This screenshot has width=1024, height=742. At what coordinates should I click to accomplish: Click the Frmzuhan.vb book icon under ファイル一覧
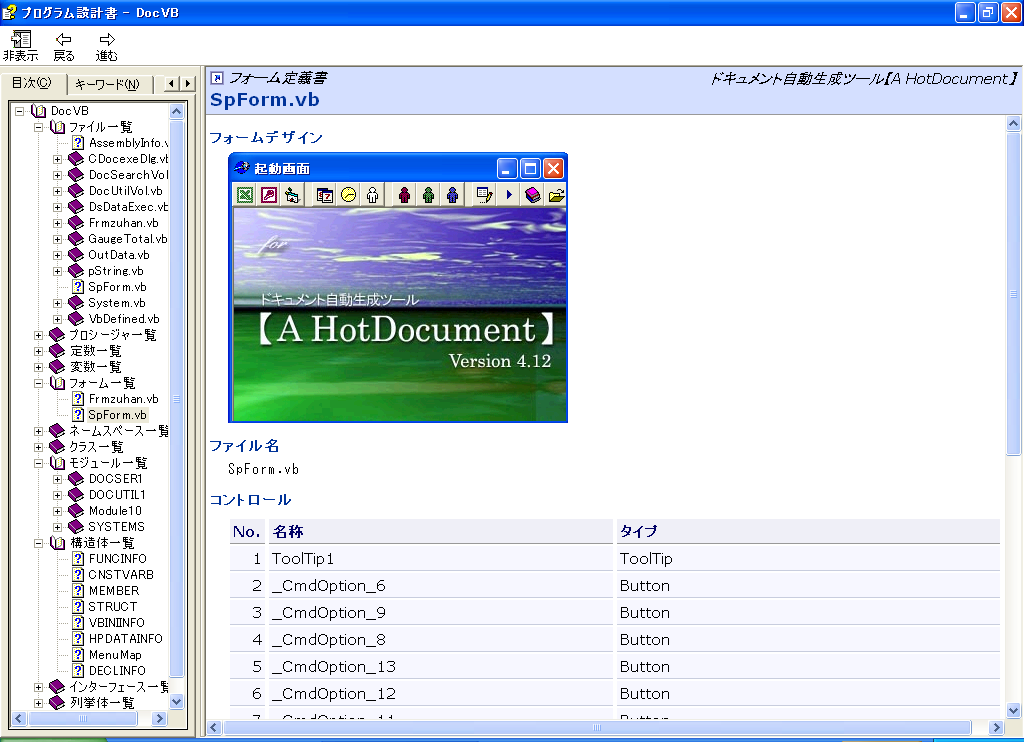pyautogui.click(x=76, y=223)
